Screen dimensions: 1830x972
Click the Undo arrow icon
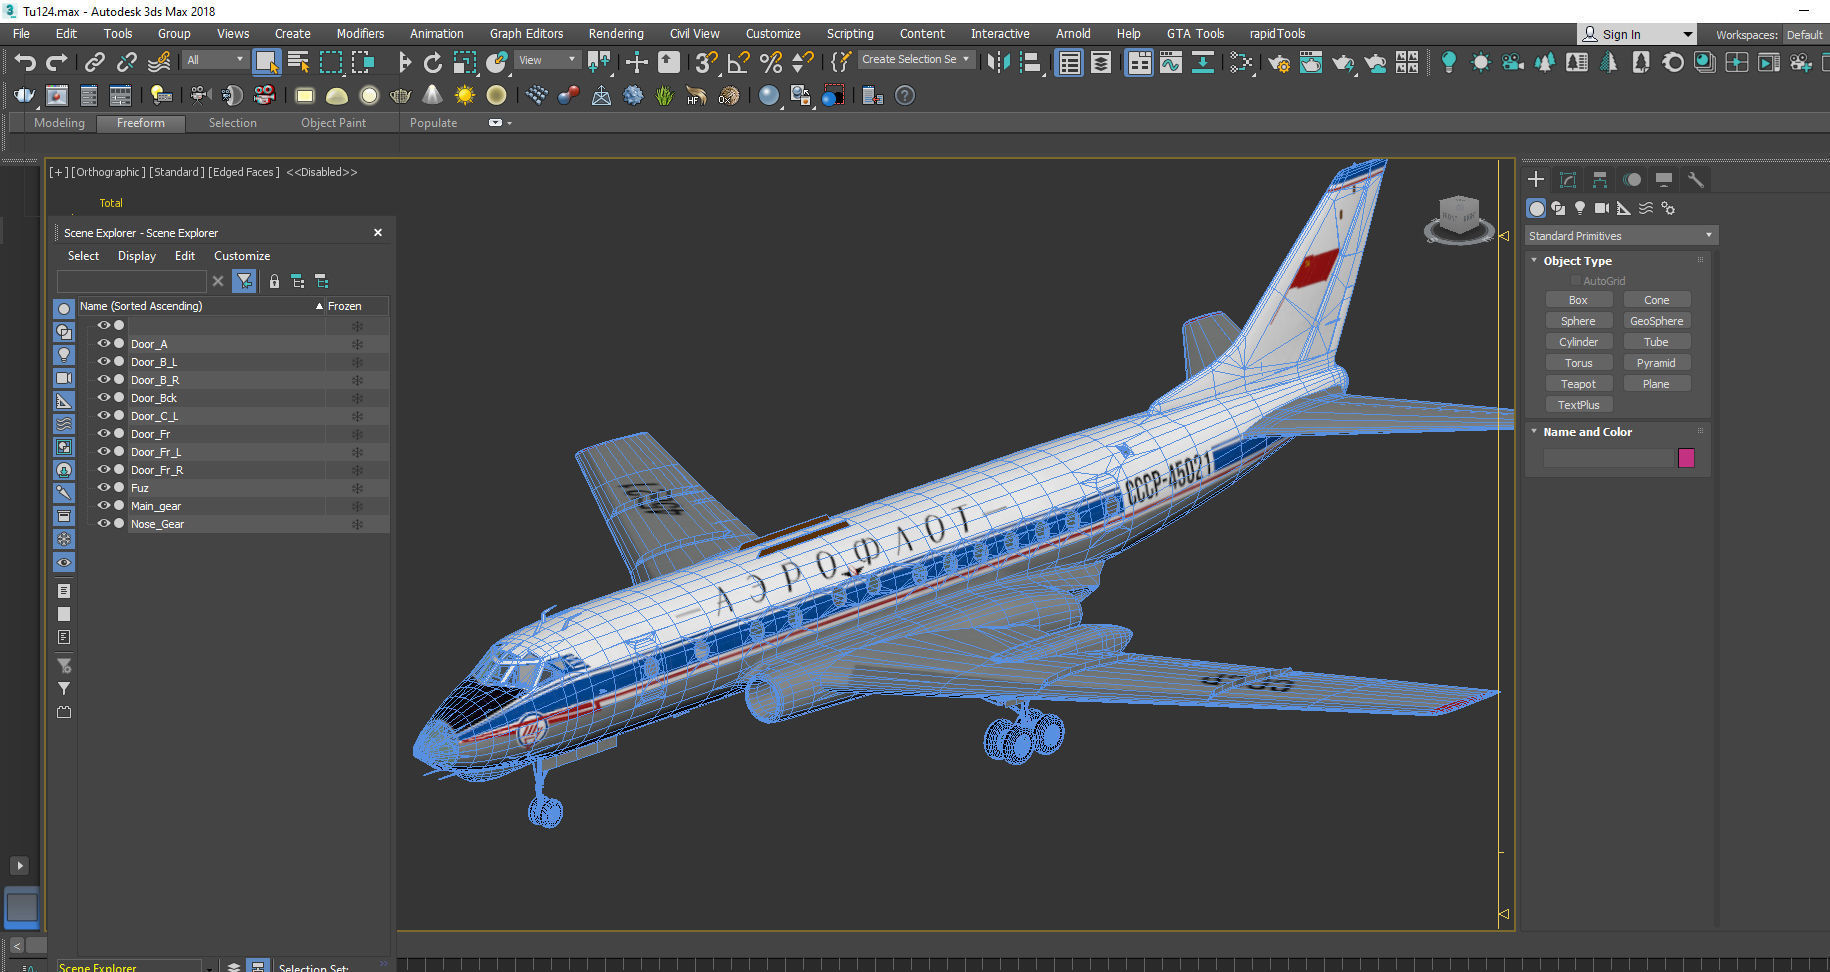(25, 63)
